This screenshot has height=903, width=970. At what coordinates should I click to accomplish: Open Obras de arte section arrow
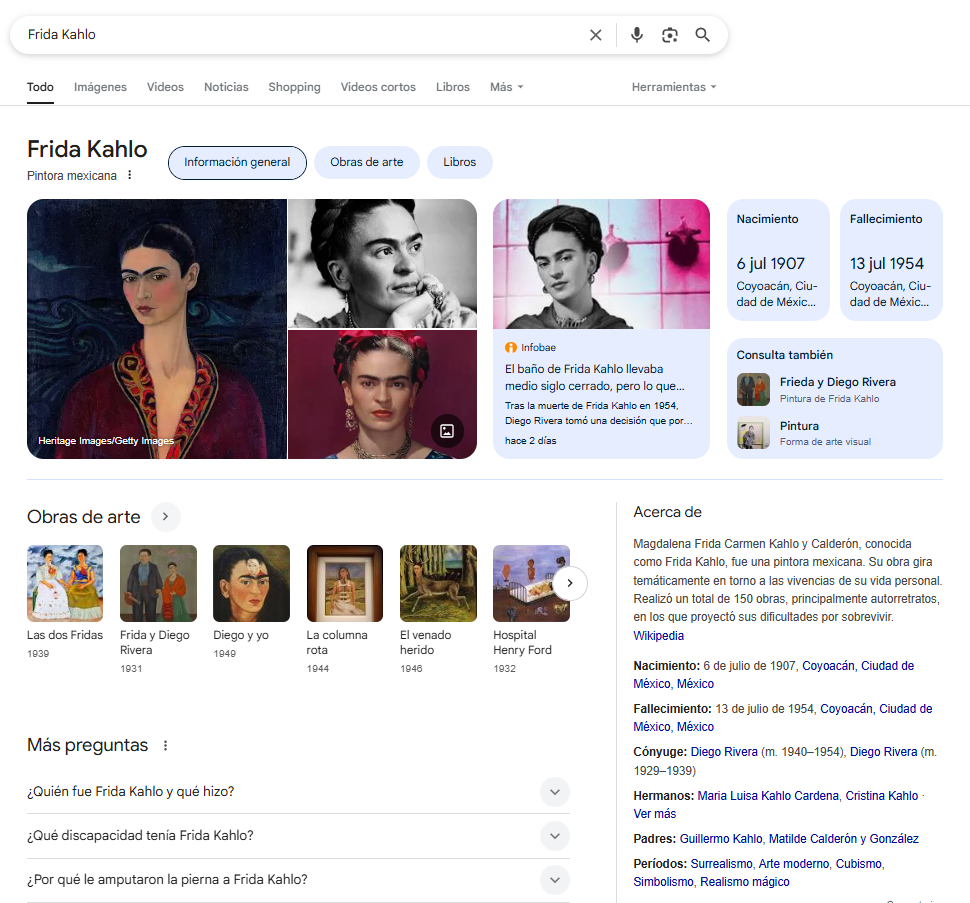[x=166, y=517]
